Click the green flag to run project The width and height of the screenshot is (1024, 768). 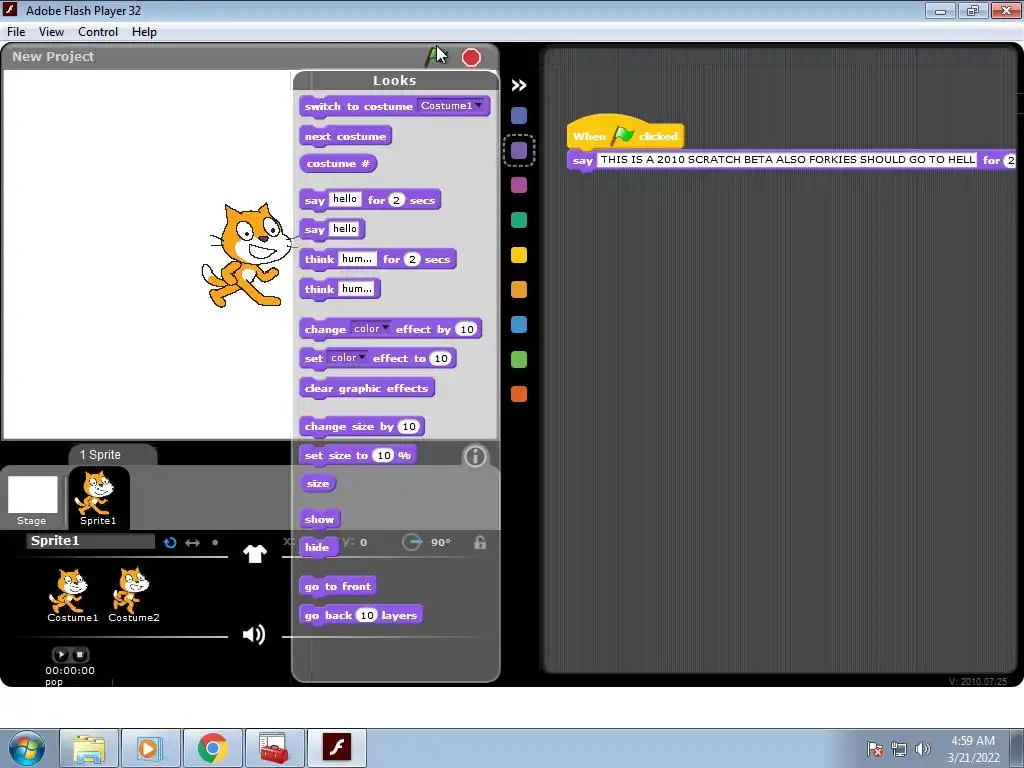point(431,57)
